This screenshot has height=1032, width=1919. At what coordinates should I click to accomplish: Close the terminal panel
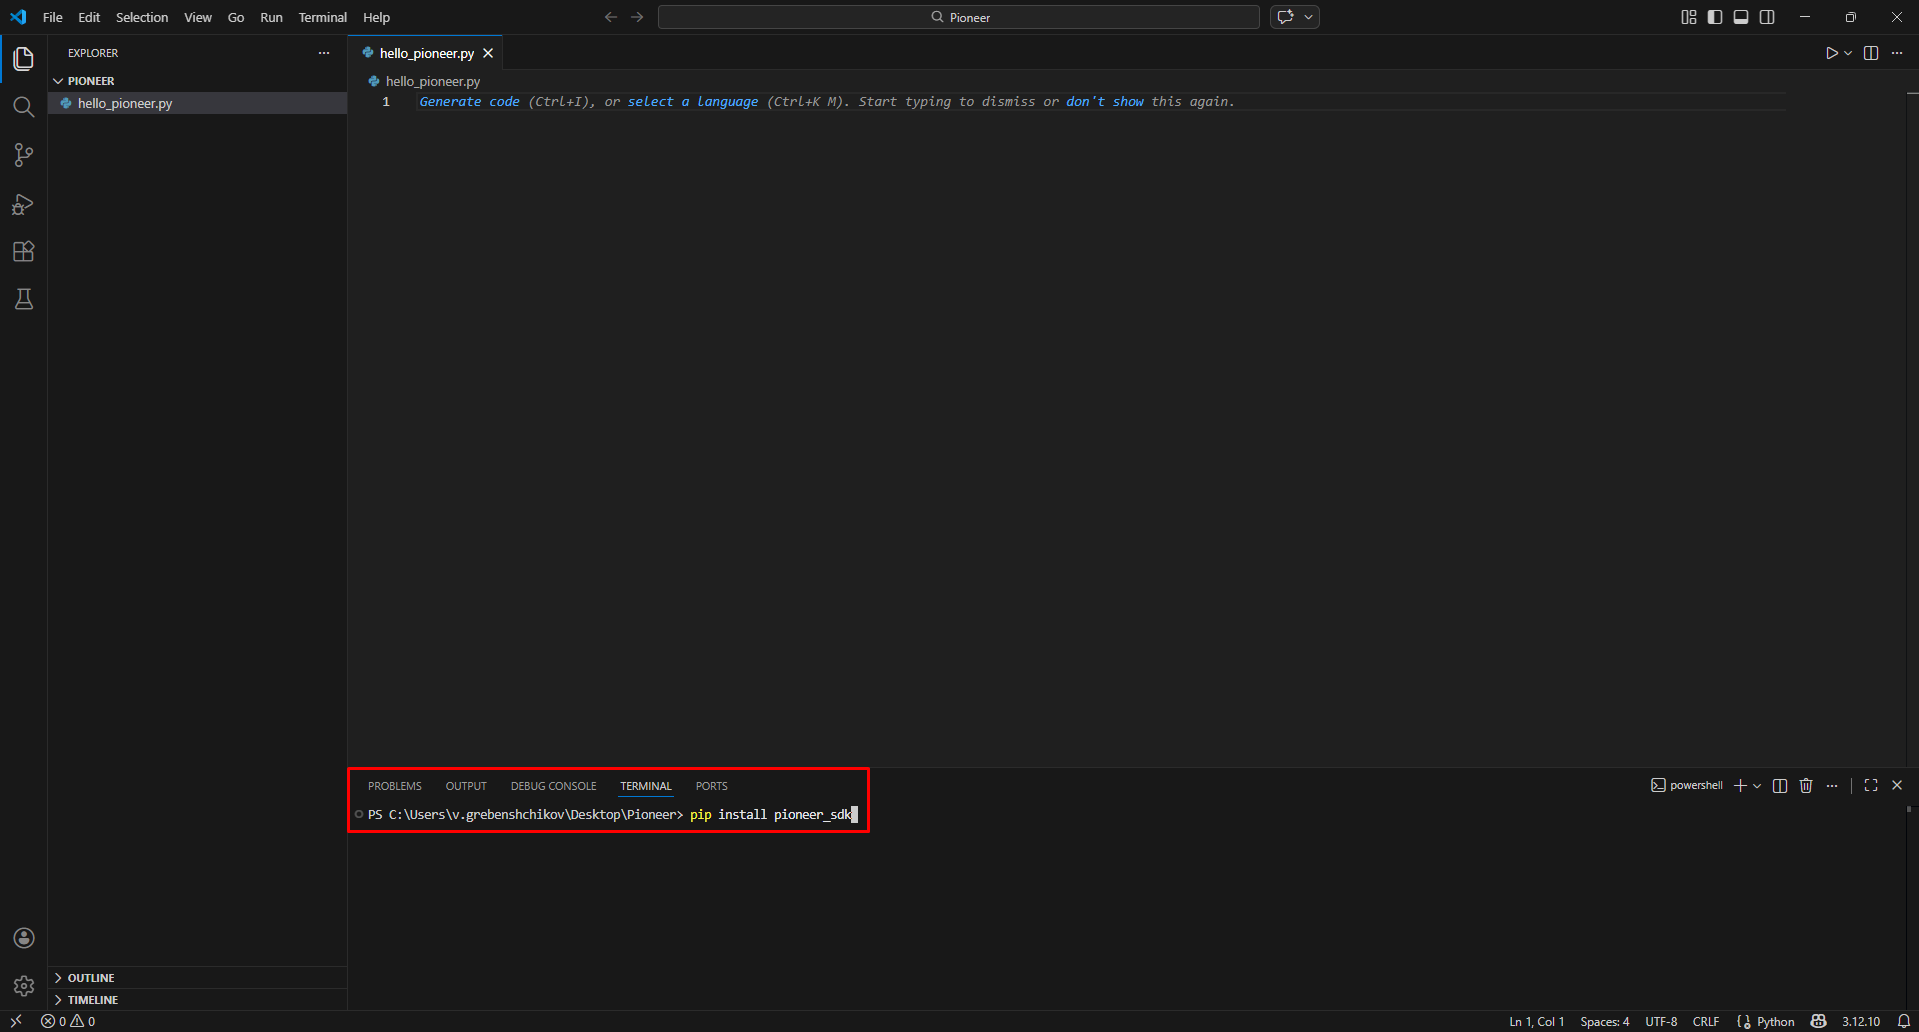pyautogui.click(x=1897, y=786)
